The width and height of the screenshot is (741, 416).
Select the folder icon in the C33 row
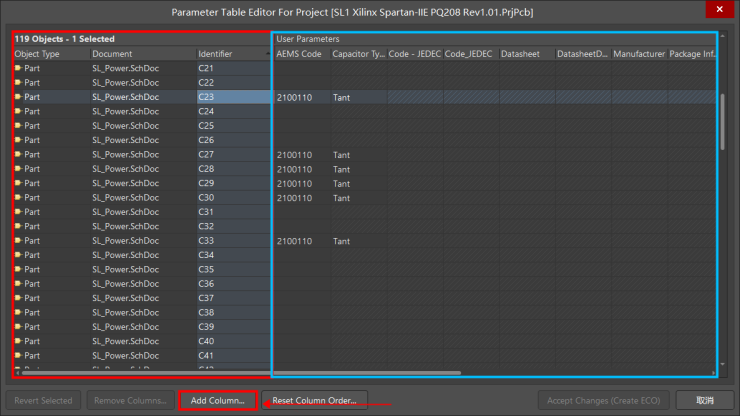coord(18,241)
